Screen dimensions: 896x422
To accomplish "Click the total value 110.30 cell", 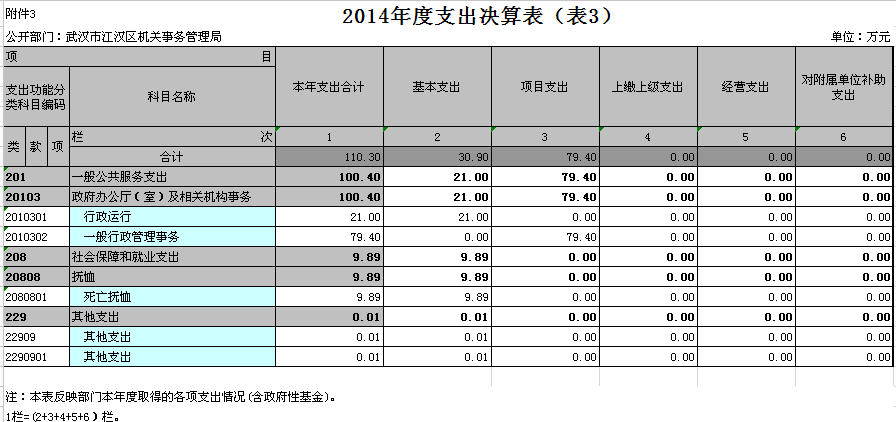I will [x=329, y=157].
